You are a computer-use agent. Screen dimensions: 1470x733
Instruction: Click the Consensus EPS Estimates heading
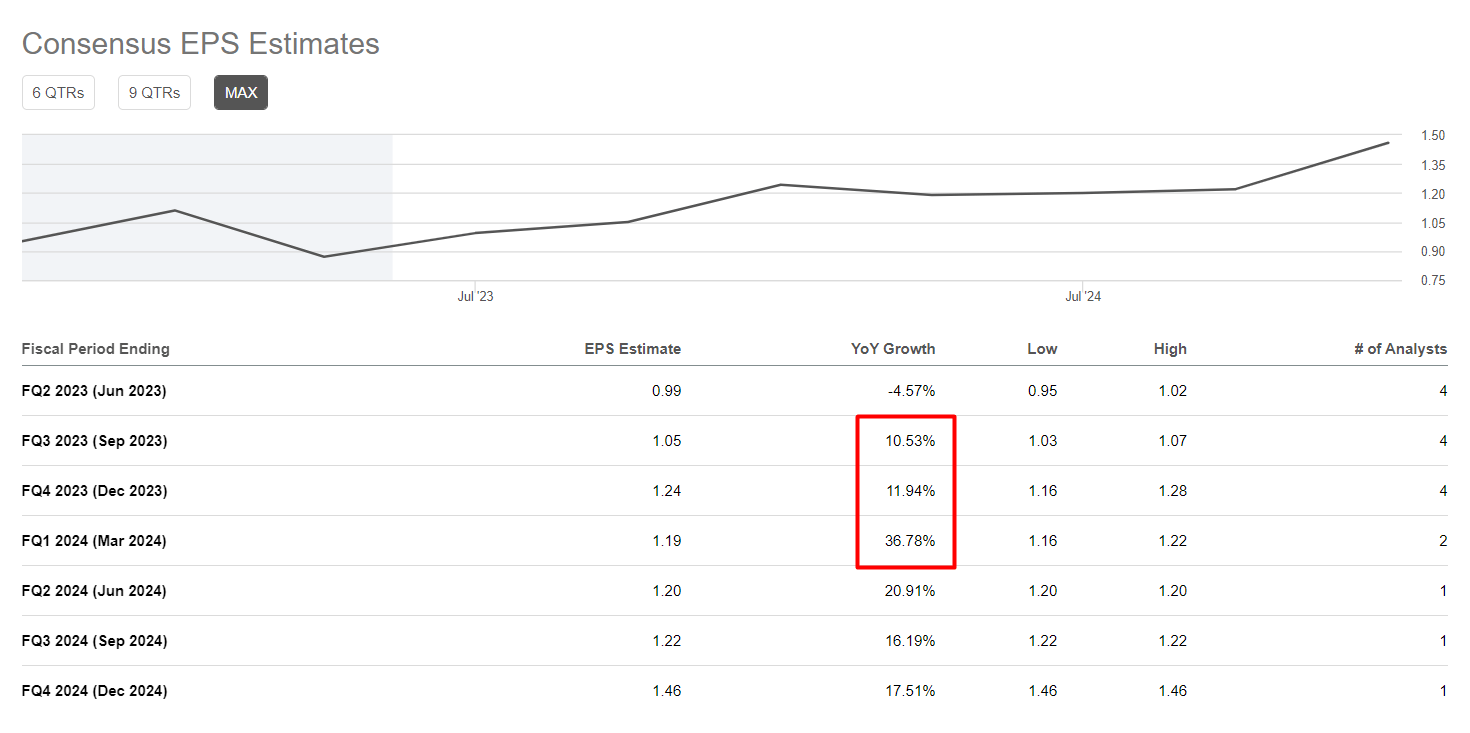coord(200,43)
